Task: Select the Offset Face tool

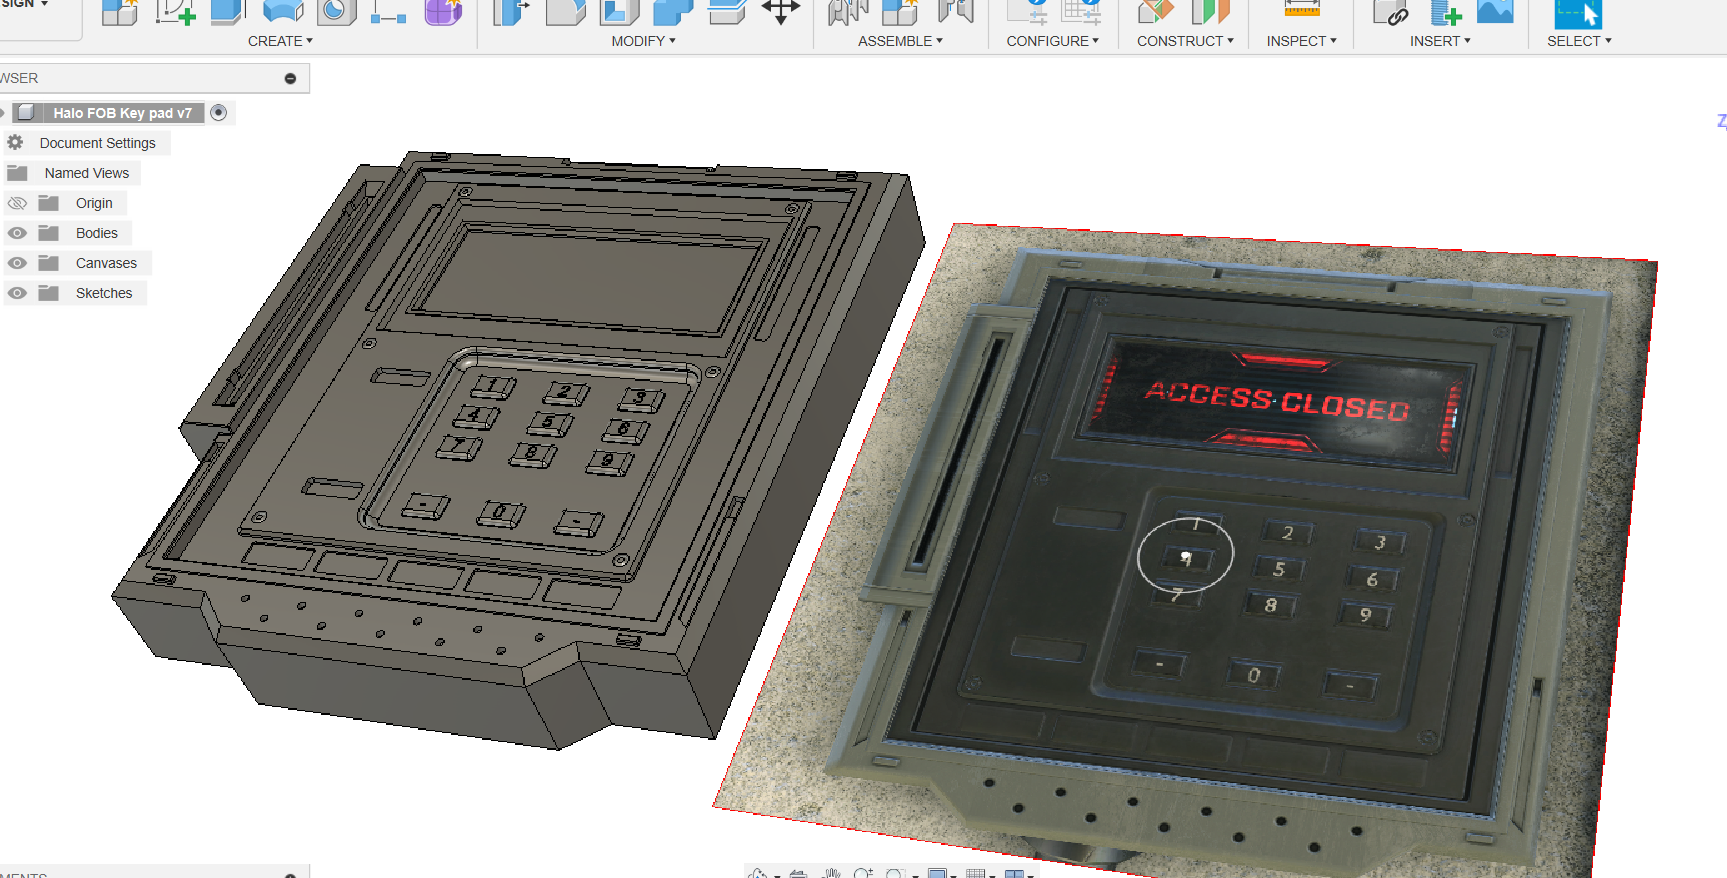Action: (x=727, y=12)
